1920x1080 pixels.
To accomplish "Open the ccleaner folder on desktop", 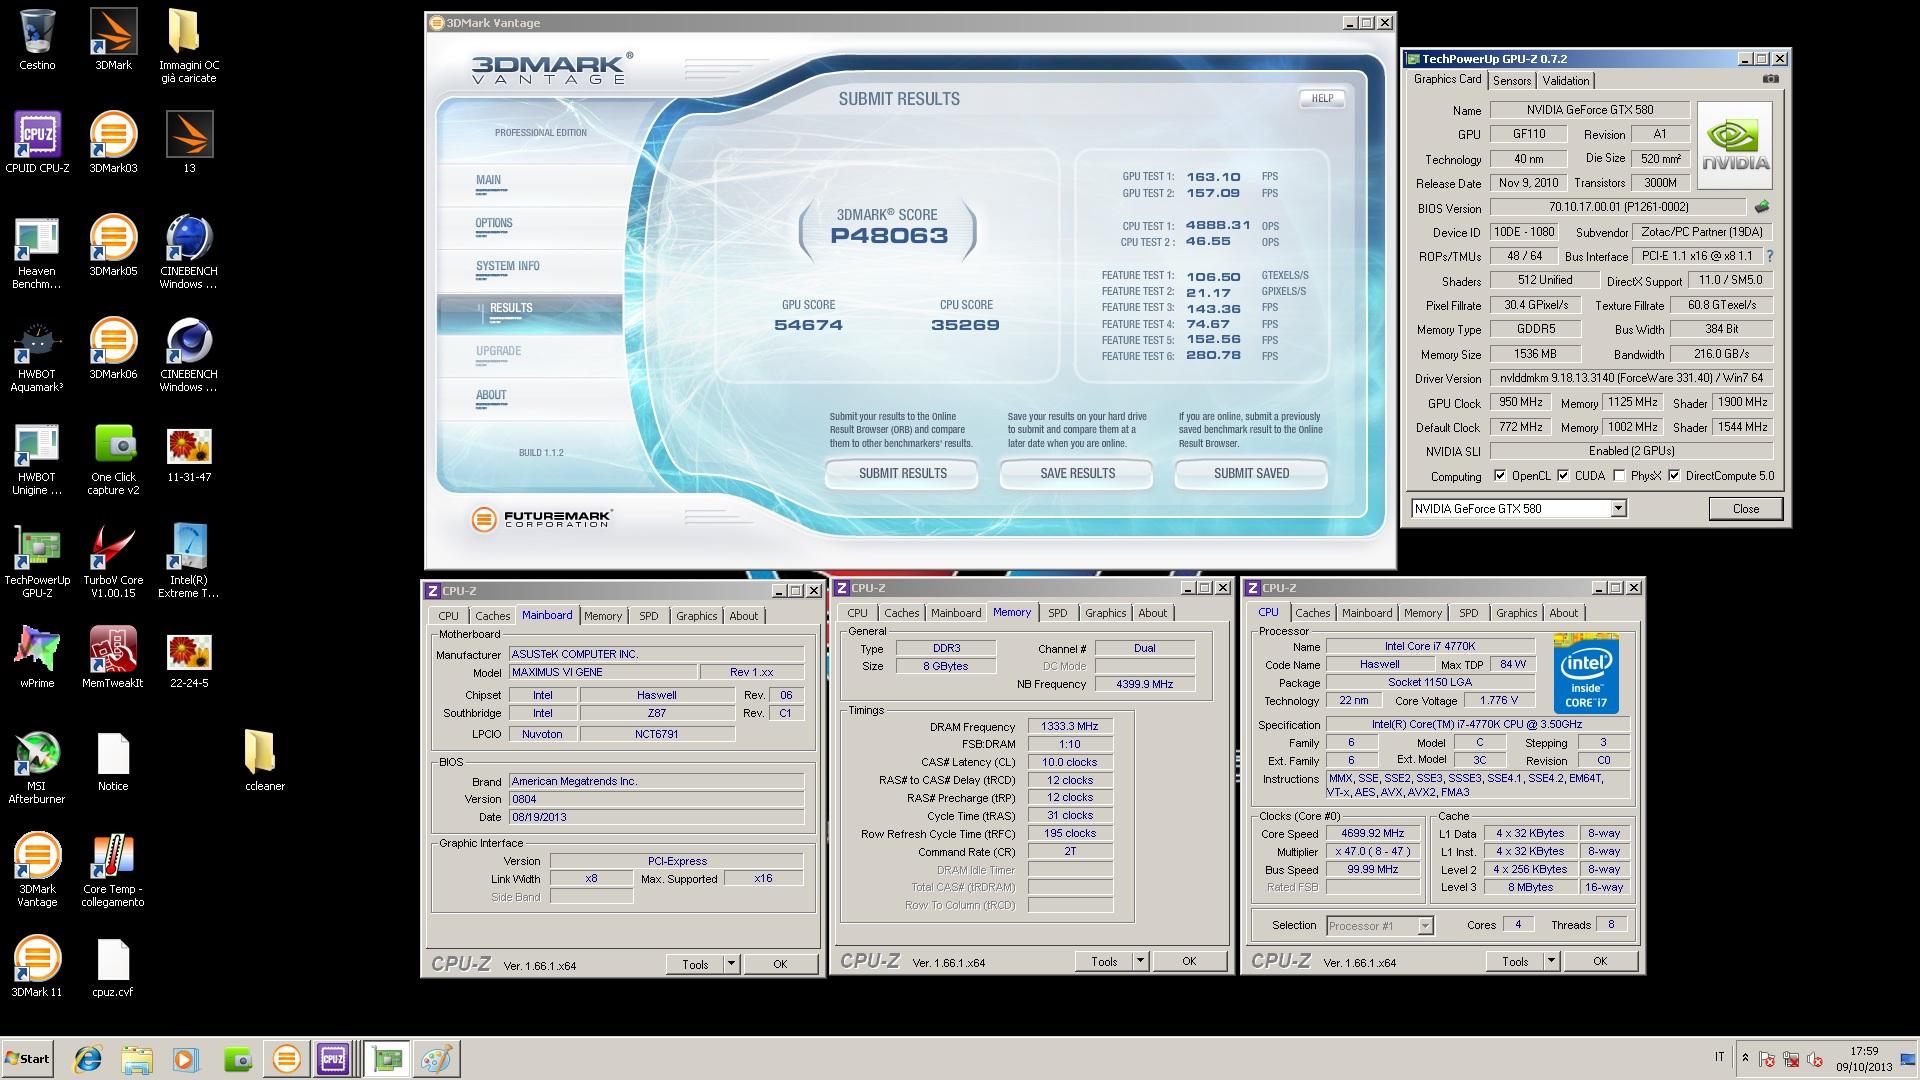I will point(265,760).
